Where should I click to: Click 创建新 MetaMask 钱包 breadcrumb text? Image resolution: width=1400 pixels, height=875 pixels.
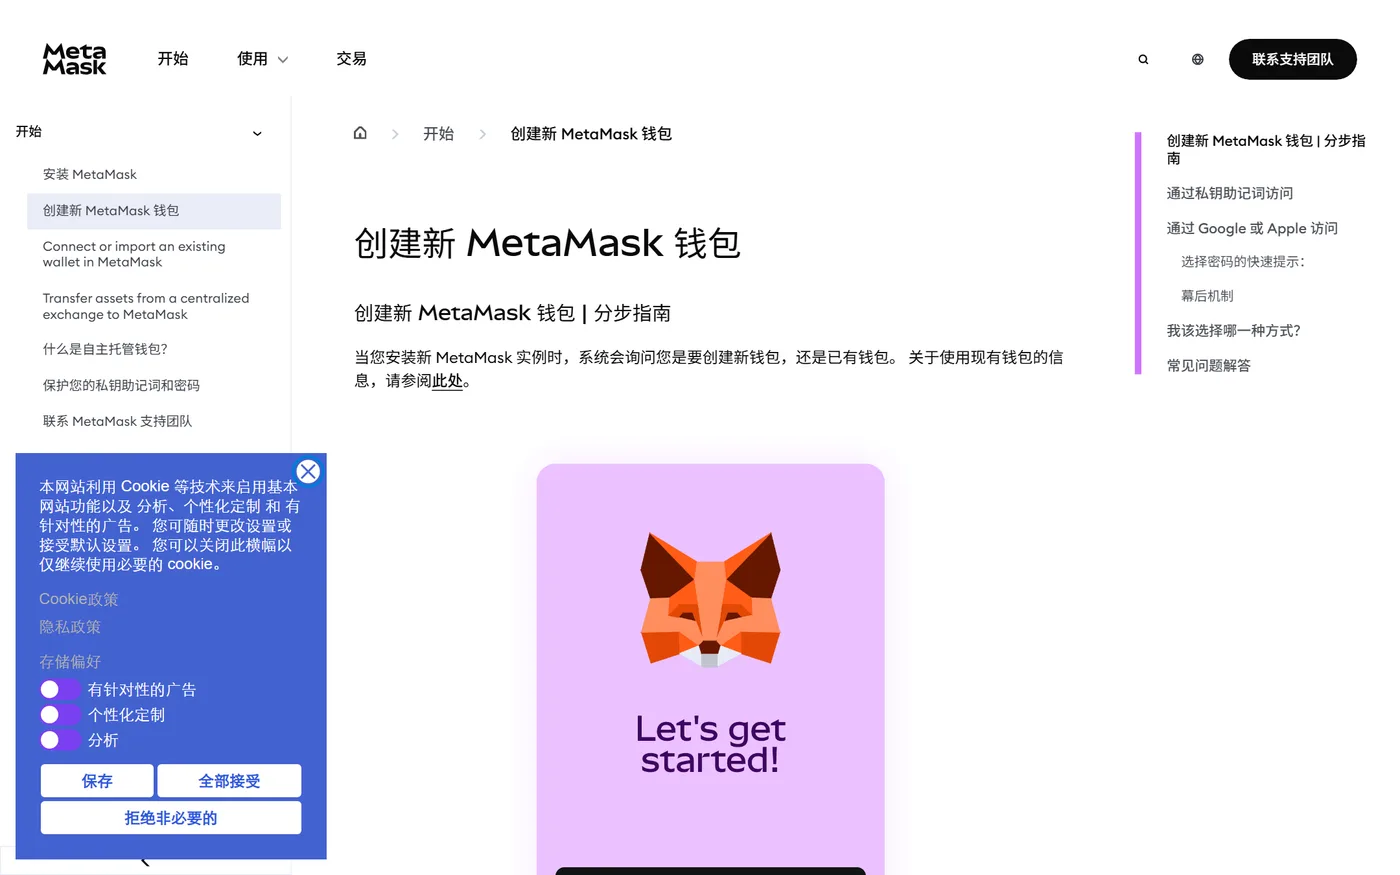pos(591,134)
